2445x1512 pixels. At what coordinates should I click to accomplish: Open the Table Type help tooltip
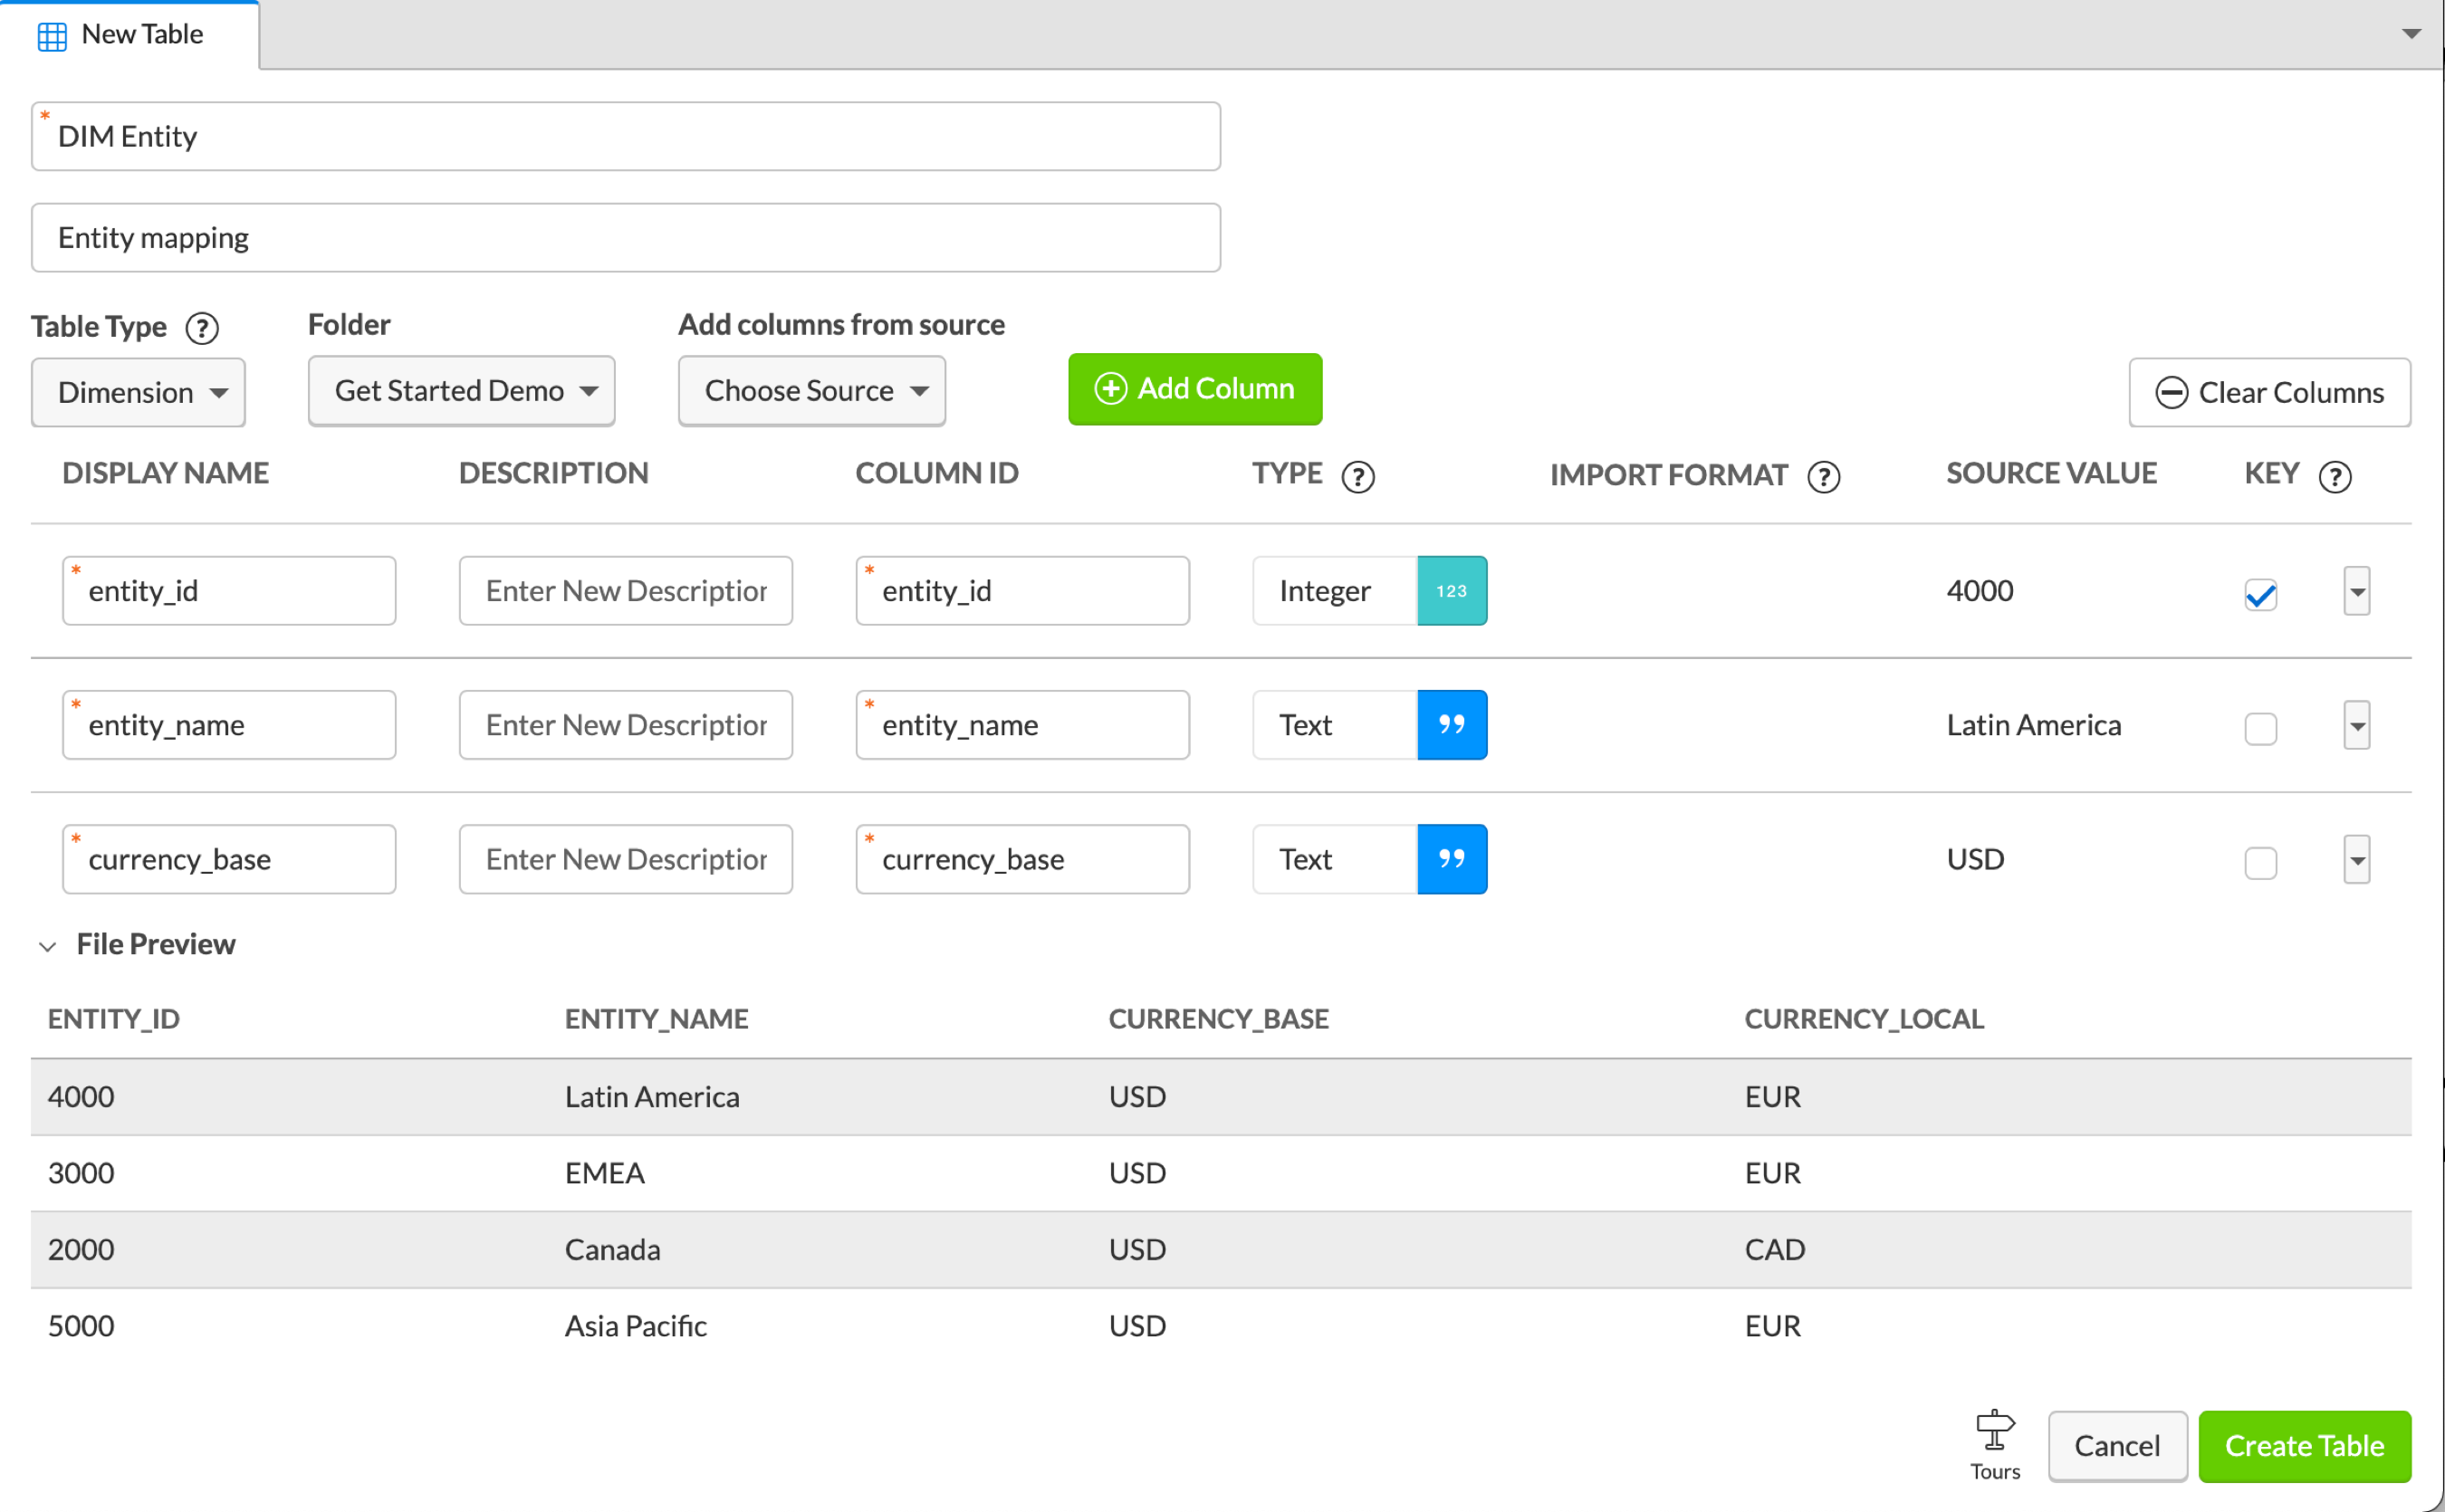(x=202, y=328)
